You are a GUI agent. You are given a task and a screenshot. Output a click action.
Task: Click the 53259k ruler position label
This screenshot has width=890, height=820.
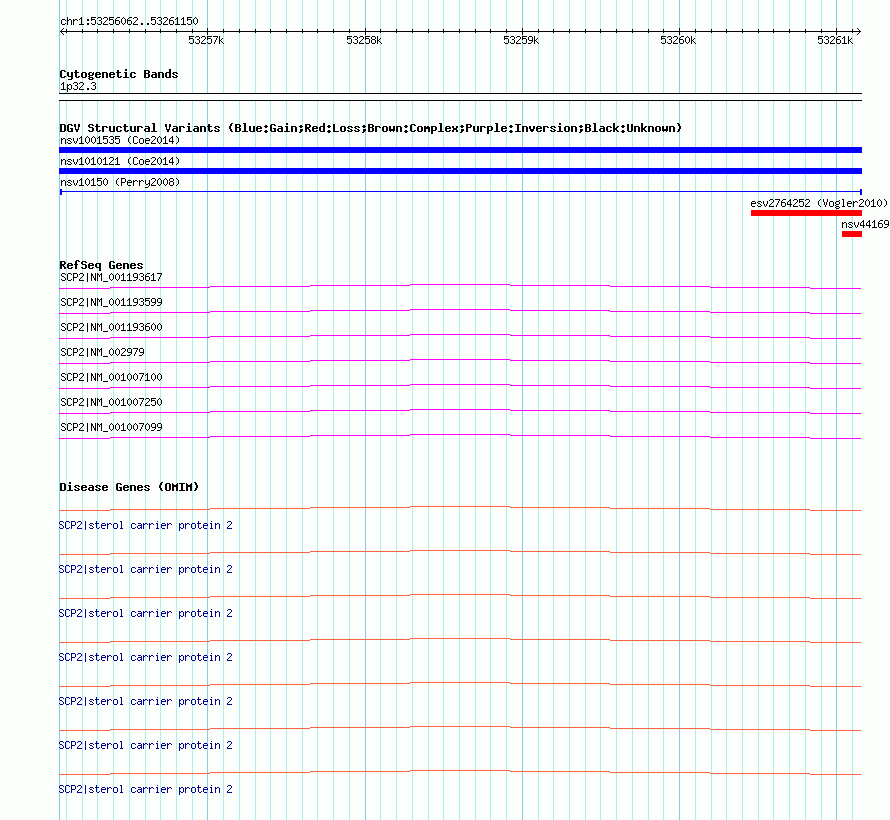pos(521,40)
